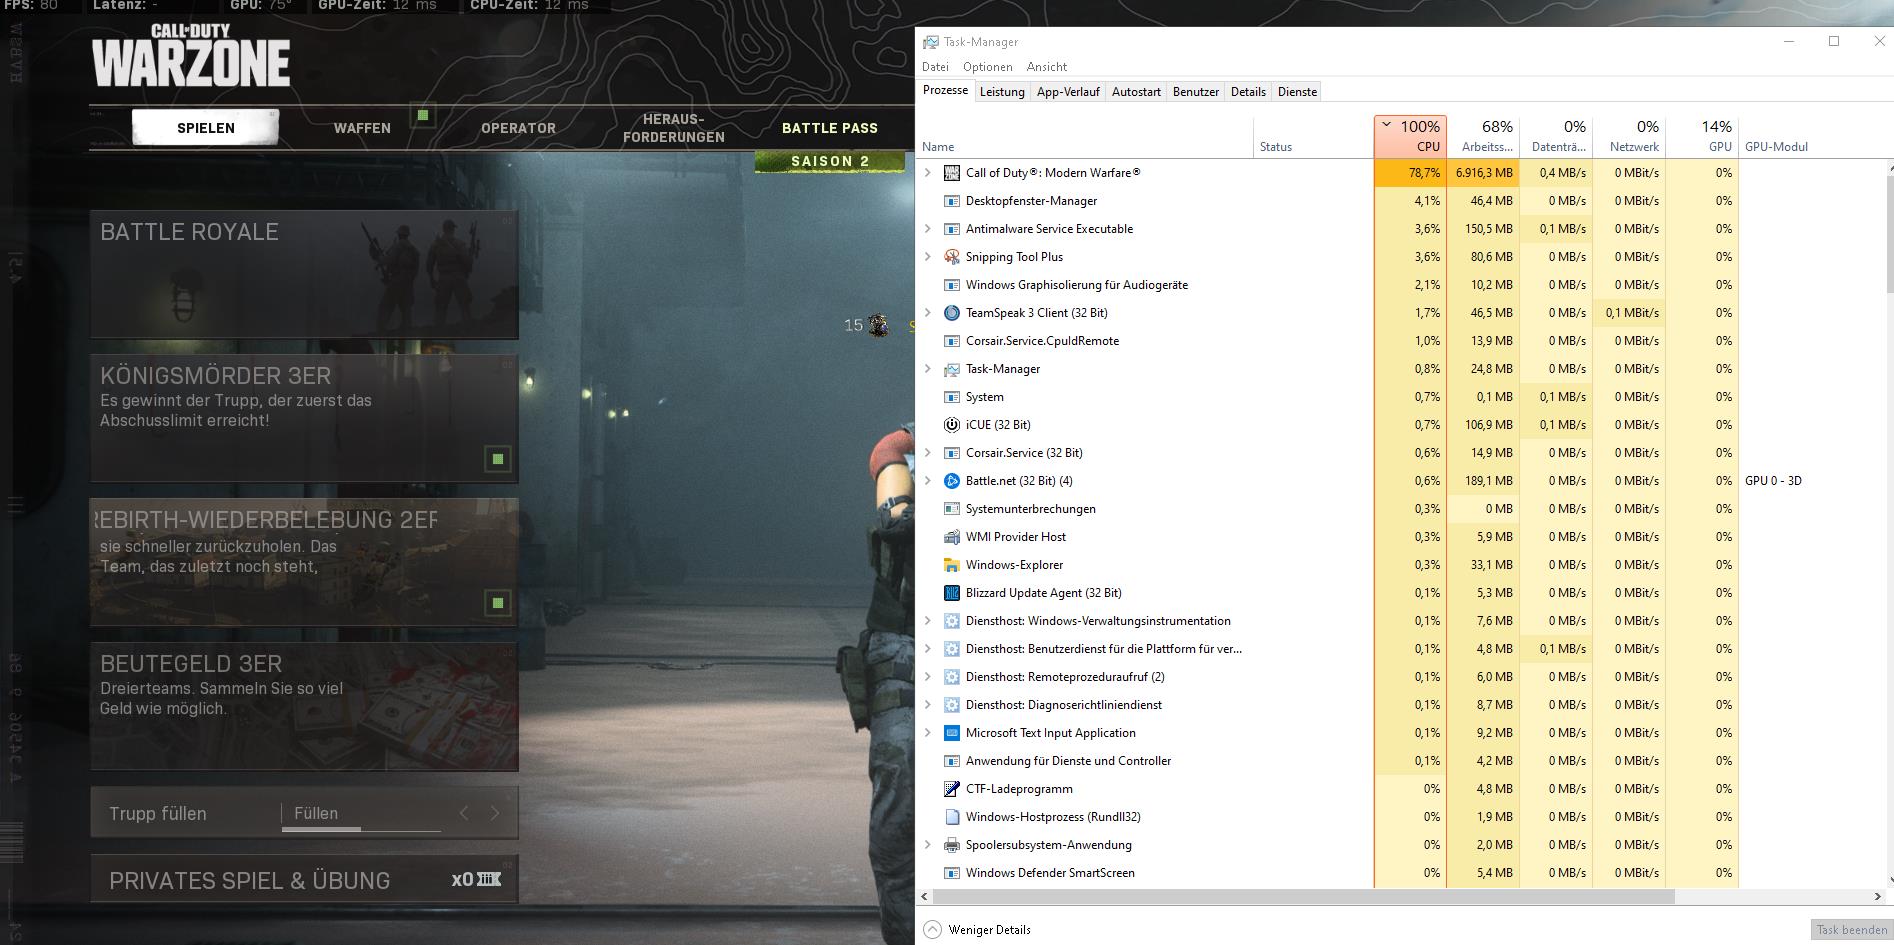Screen dimensions: 1894x945
Task: Open Privates Spiel & Übung
Action: [x=304, y=879]
